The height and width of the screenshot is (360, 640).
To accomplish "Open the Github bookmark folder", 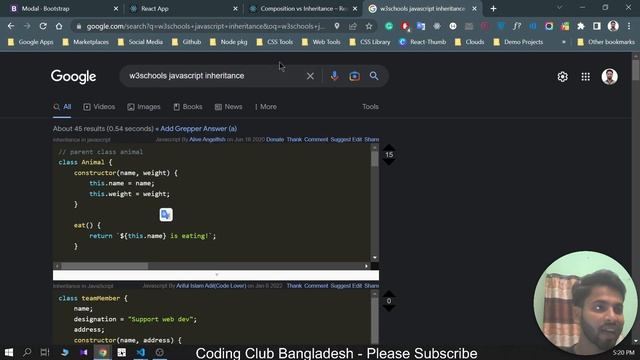I will (x=186, y=42).
